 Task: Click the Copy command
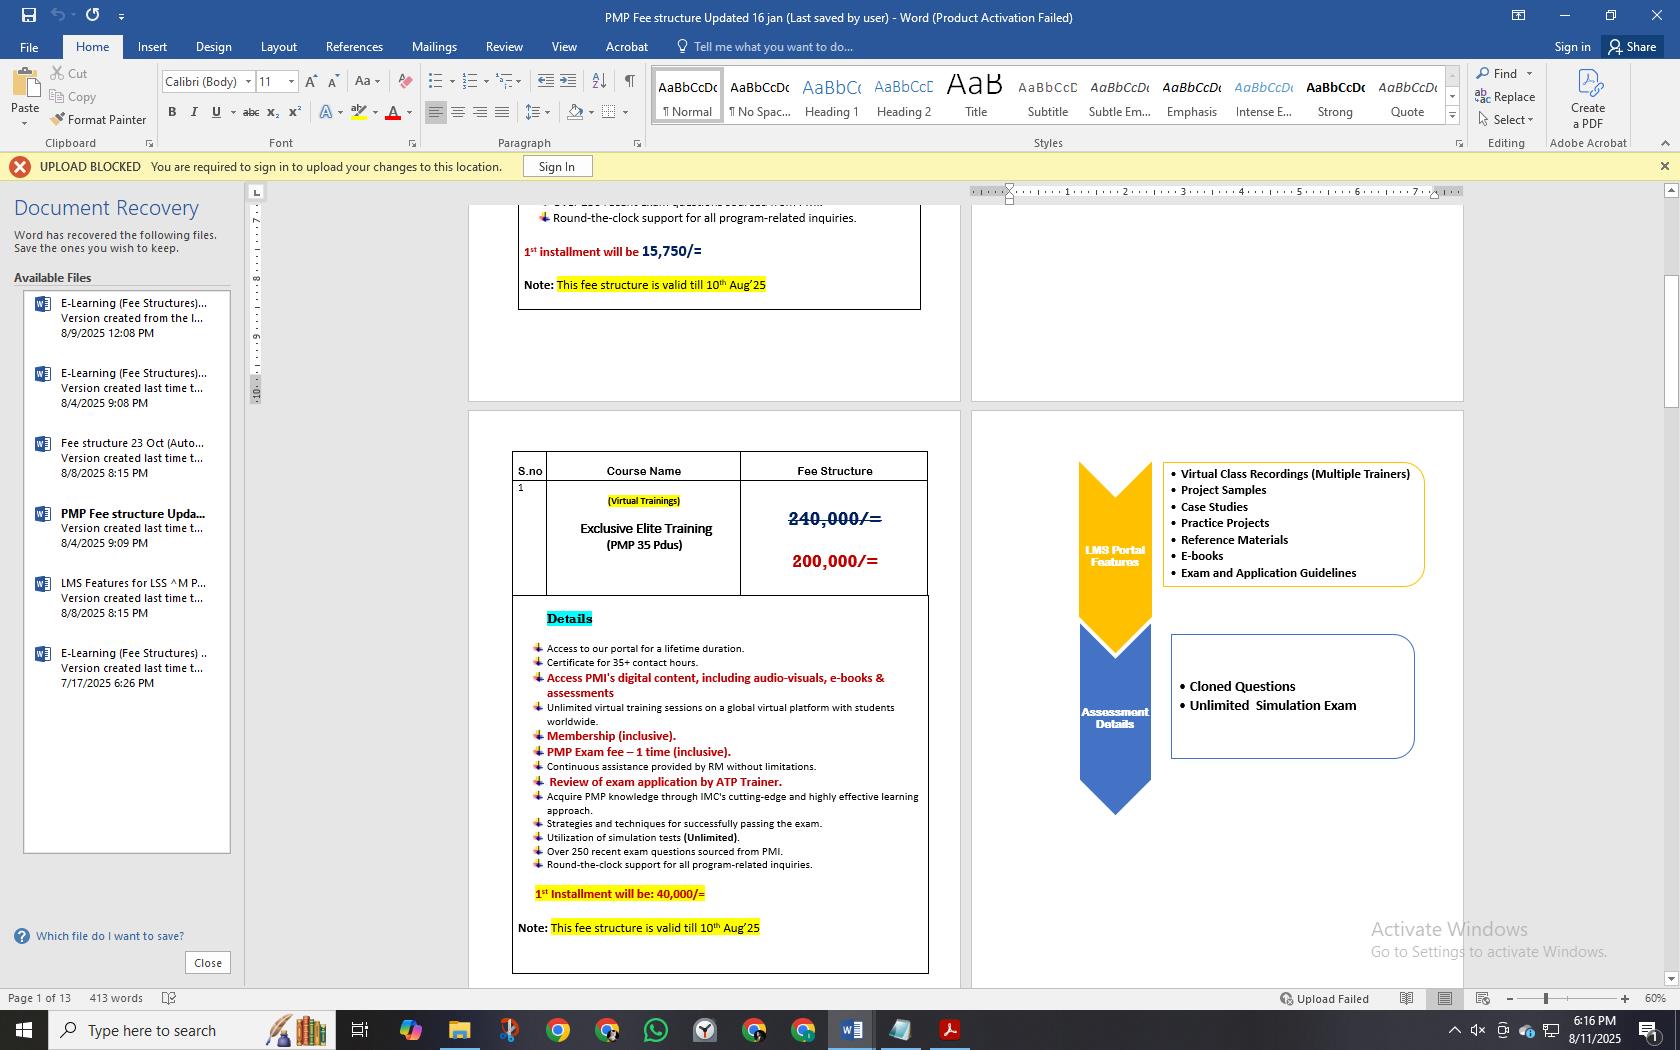[x=72, y=97]
